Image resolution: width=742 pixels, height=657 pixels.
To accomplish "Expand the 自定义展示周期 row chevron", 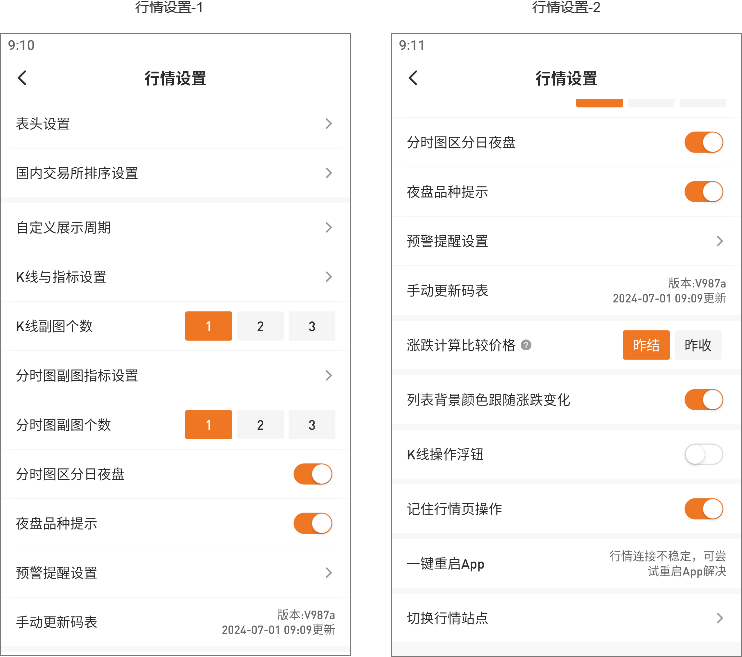I will click(x=328, y=228).
